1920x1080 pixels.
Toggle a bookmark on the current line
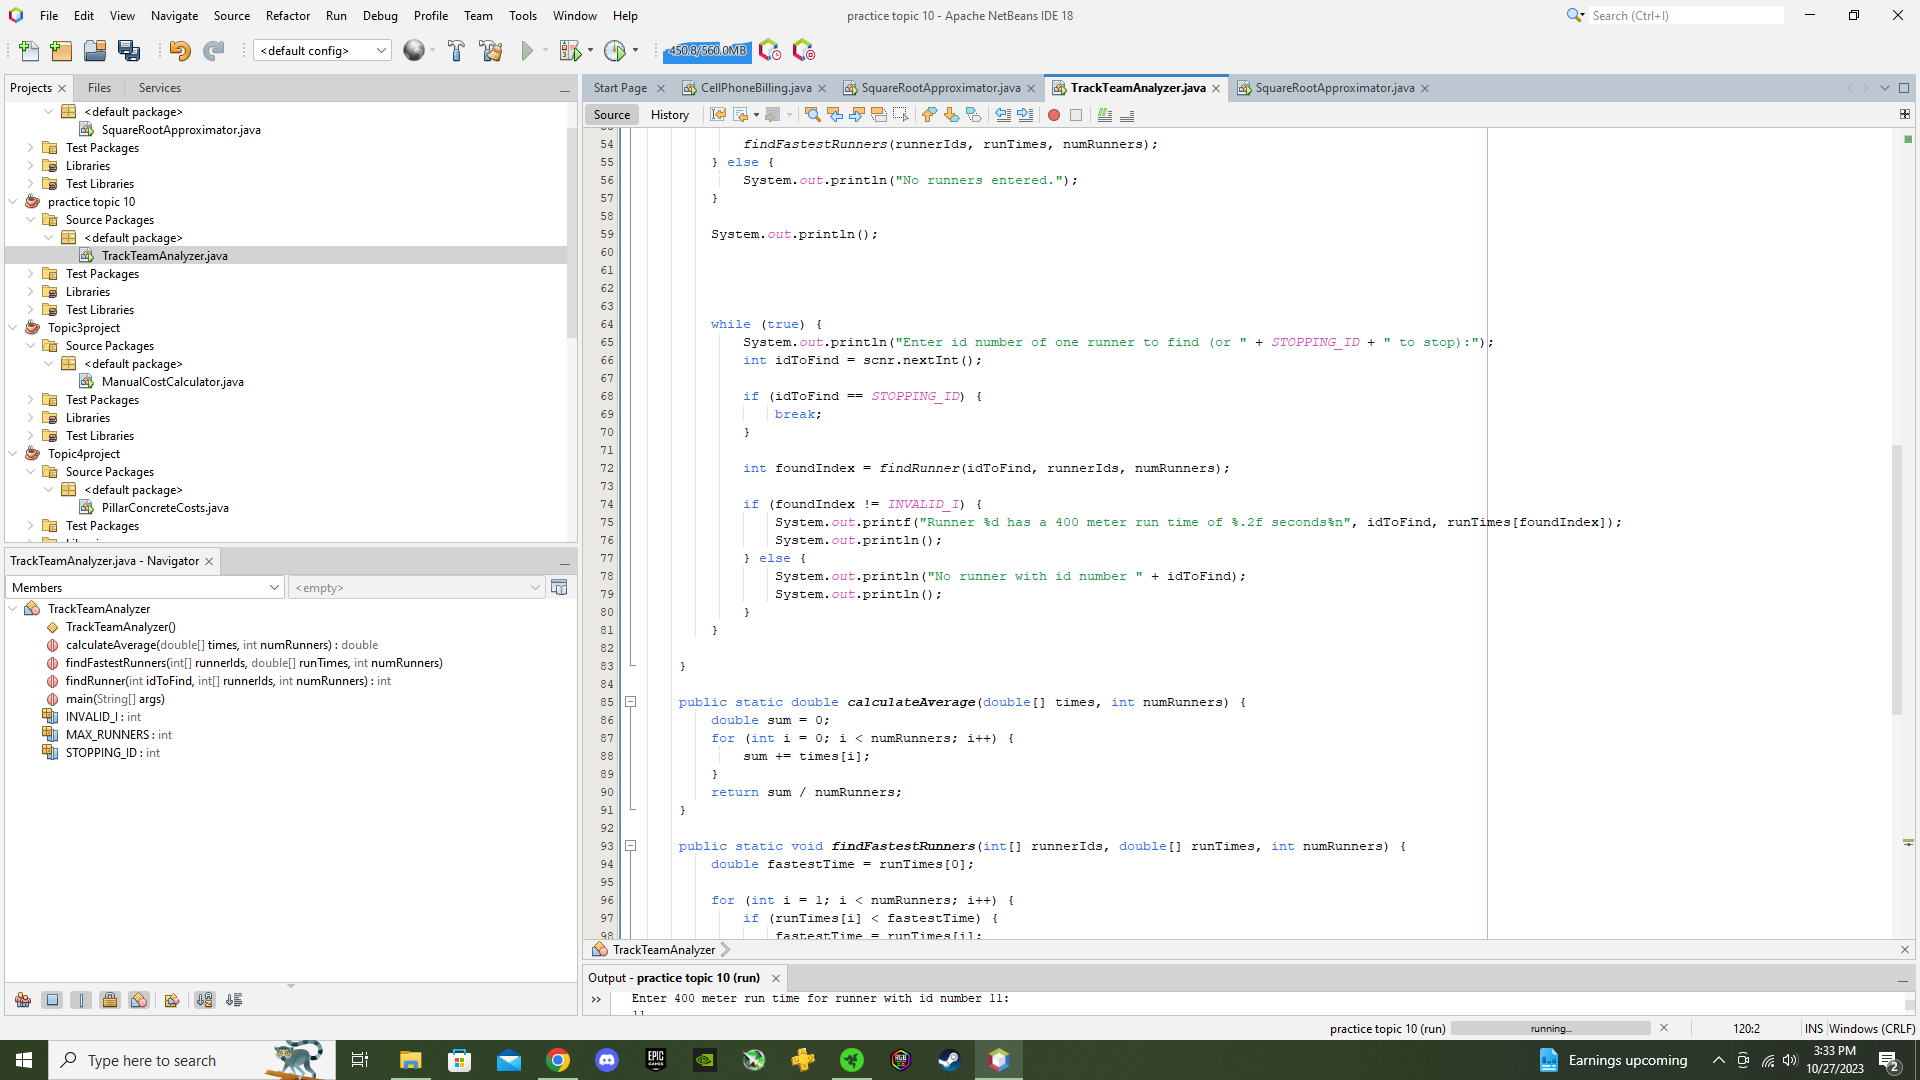coord(972,115)
